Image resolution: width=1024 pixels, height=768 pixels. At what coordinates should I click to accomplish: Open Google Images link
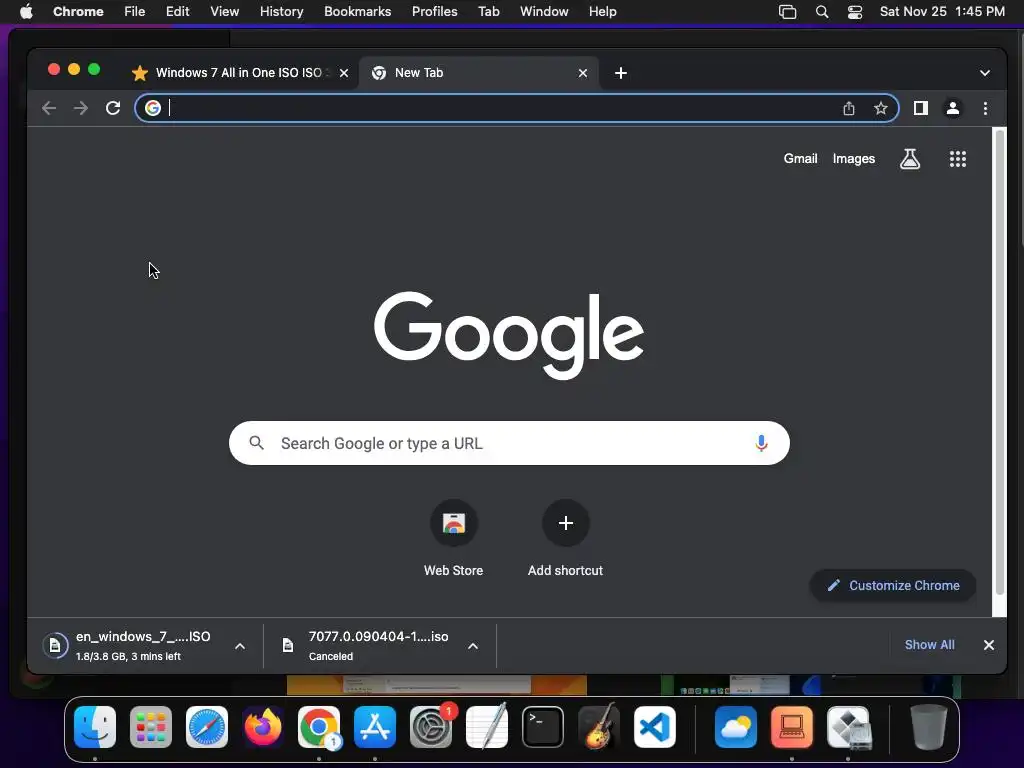[854, 159]
